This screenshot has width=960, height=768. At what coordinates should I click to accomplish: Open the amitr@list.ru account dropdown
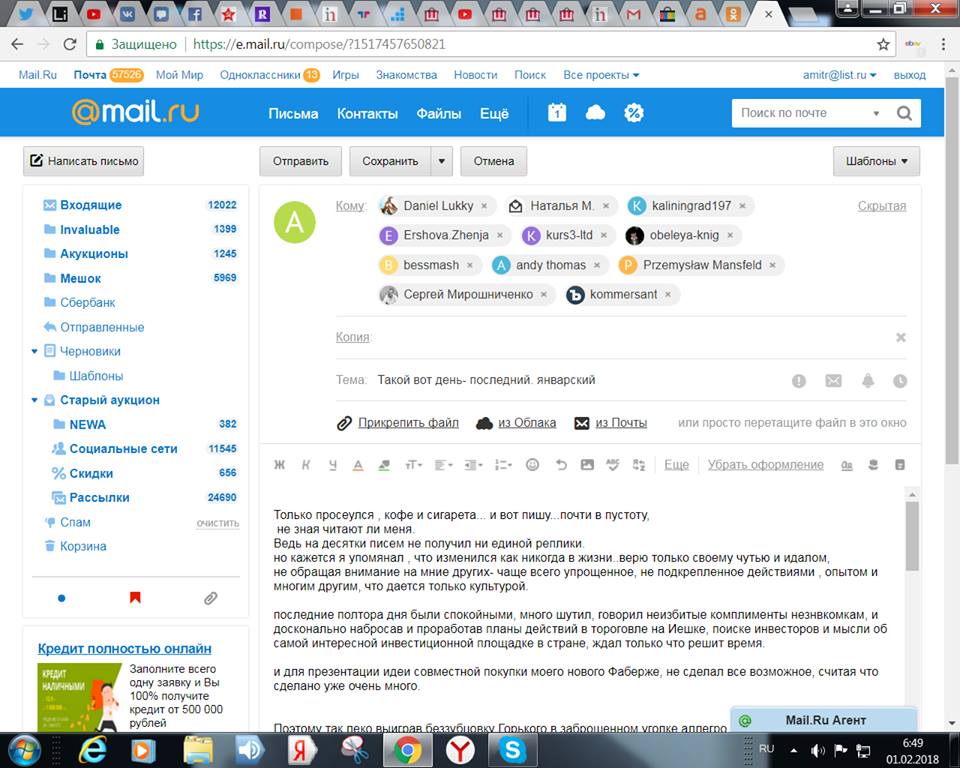839,75
